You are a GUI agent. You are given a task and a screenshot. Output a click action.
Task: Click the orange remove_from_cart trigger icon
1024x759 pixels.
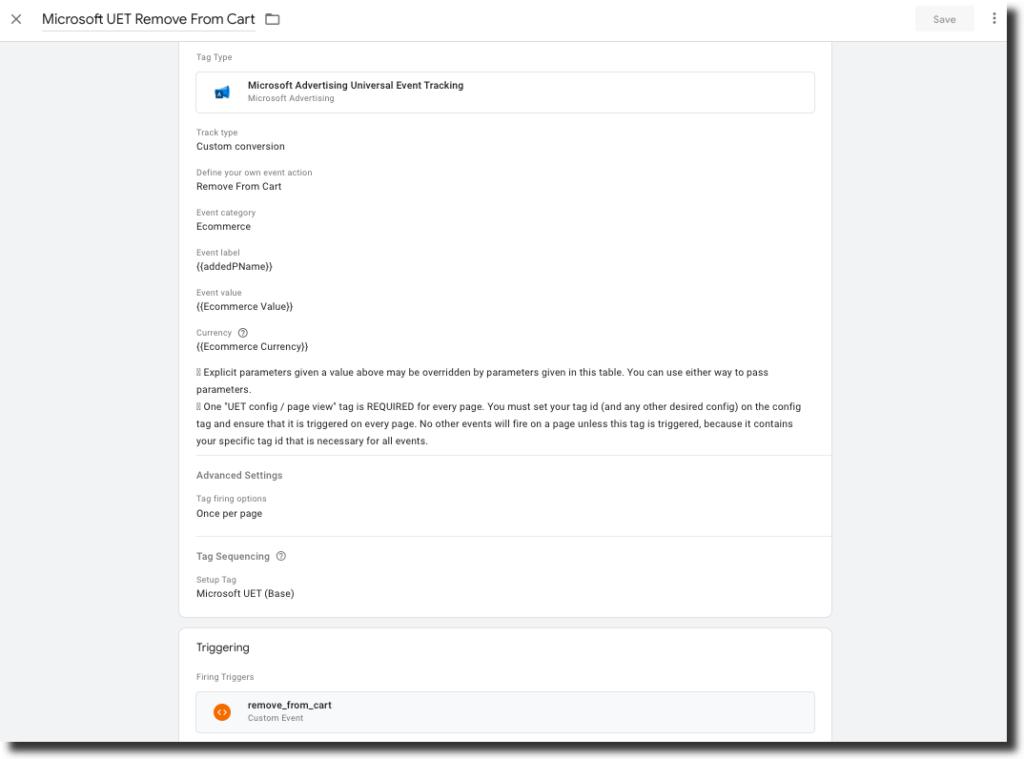tap(222, 712)
